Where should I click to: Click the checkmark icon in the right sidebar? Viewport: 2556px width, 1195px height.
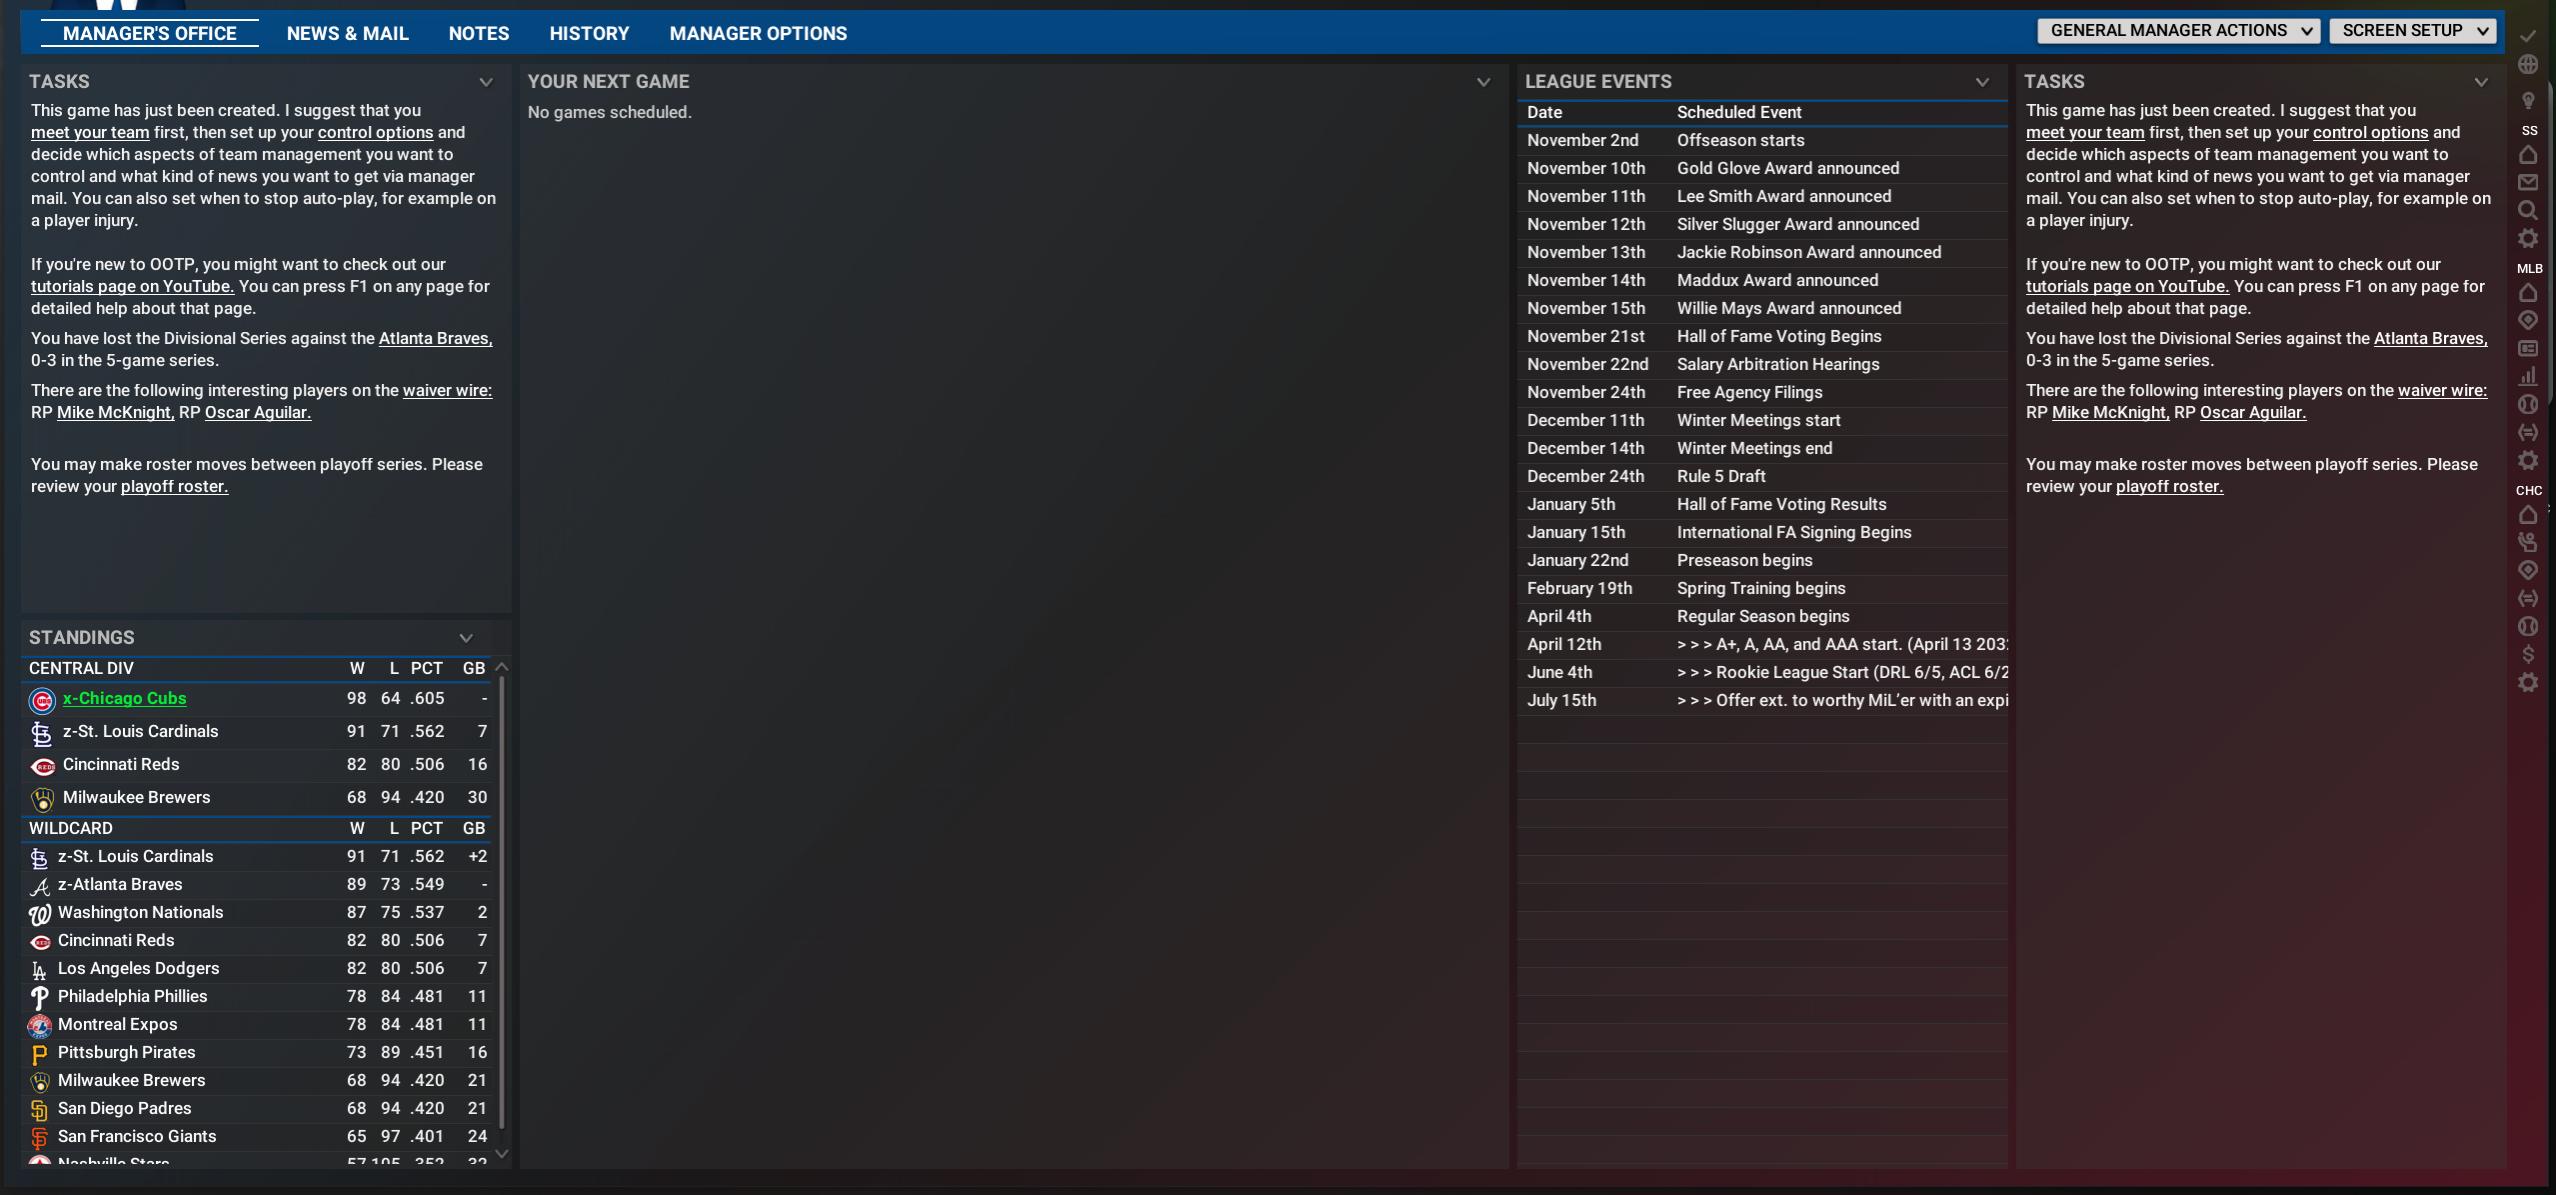pos(2528,36)
